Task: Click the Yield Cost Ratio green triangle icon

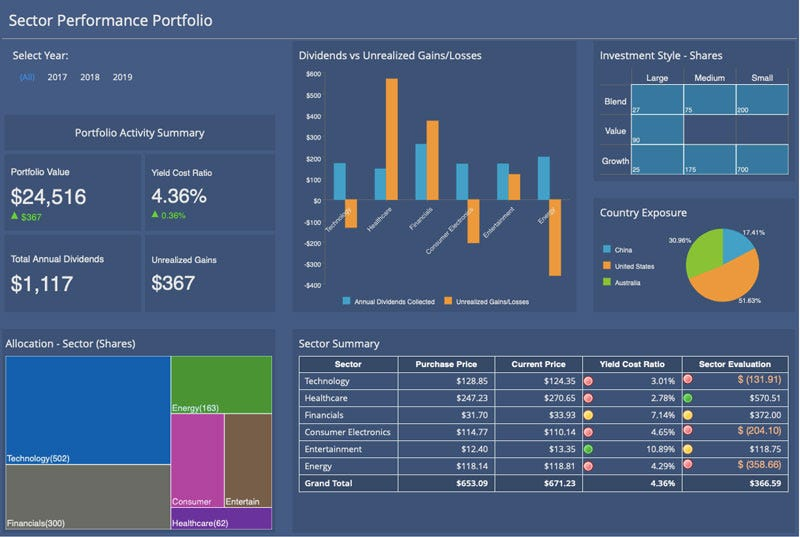Action: [x=155, y=215]
